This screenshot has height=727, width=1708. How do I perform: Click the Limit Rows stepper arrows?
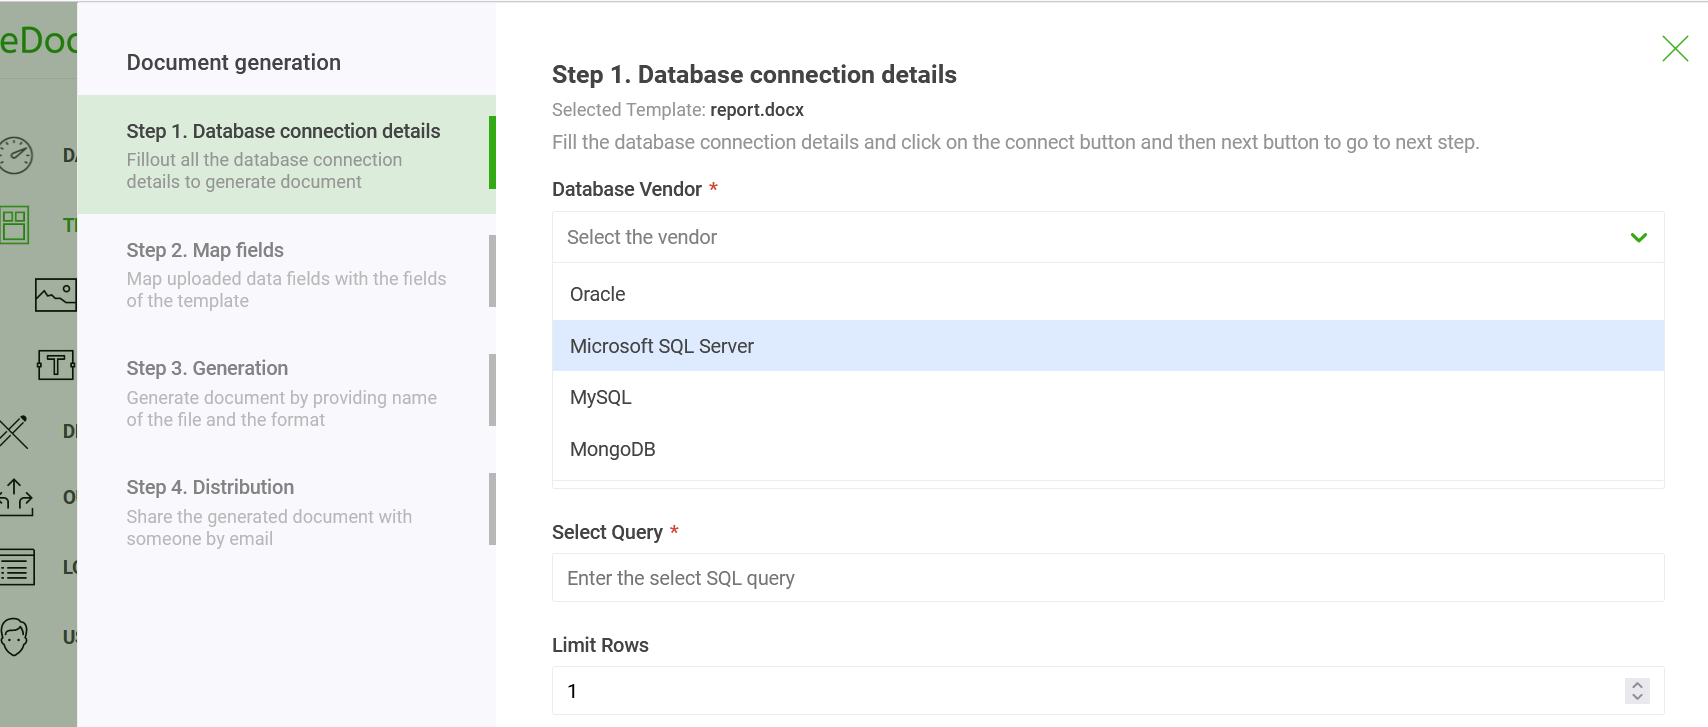(1637, 691)
